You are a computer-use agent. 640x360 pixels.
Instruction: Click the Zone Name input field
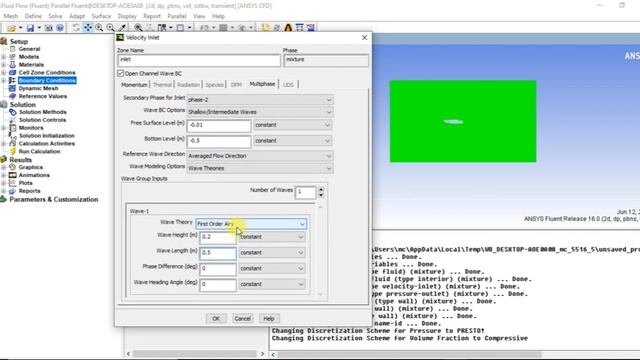tap(199, 60)
